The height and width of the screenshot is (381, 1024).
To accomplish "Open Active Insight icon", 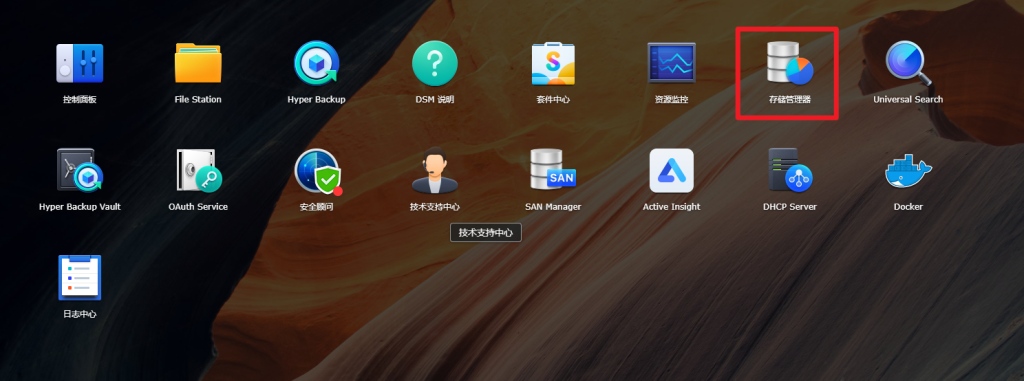I will [x=671, y=170].
